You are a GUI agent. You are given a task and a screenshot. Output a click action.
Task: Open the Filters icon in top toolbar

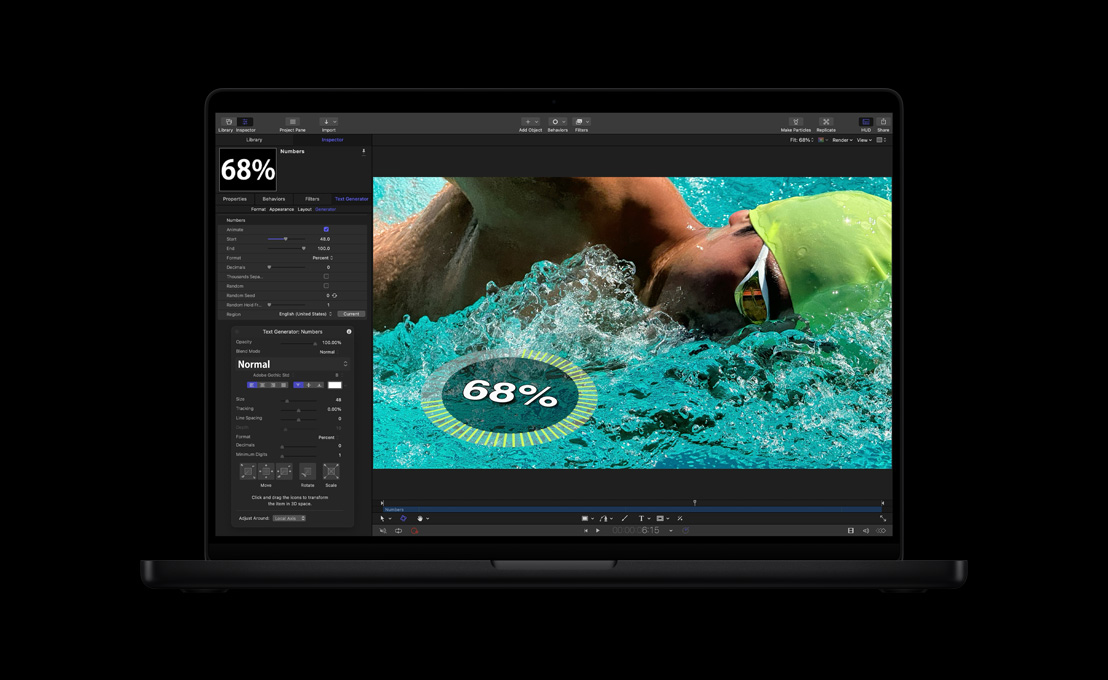(x=581, y=121)
